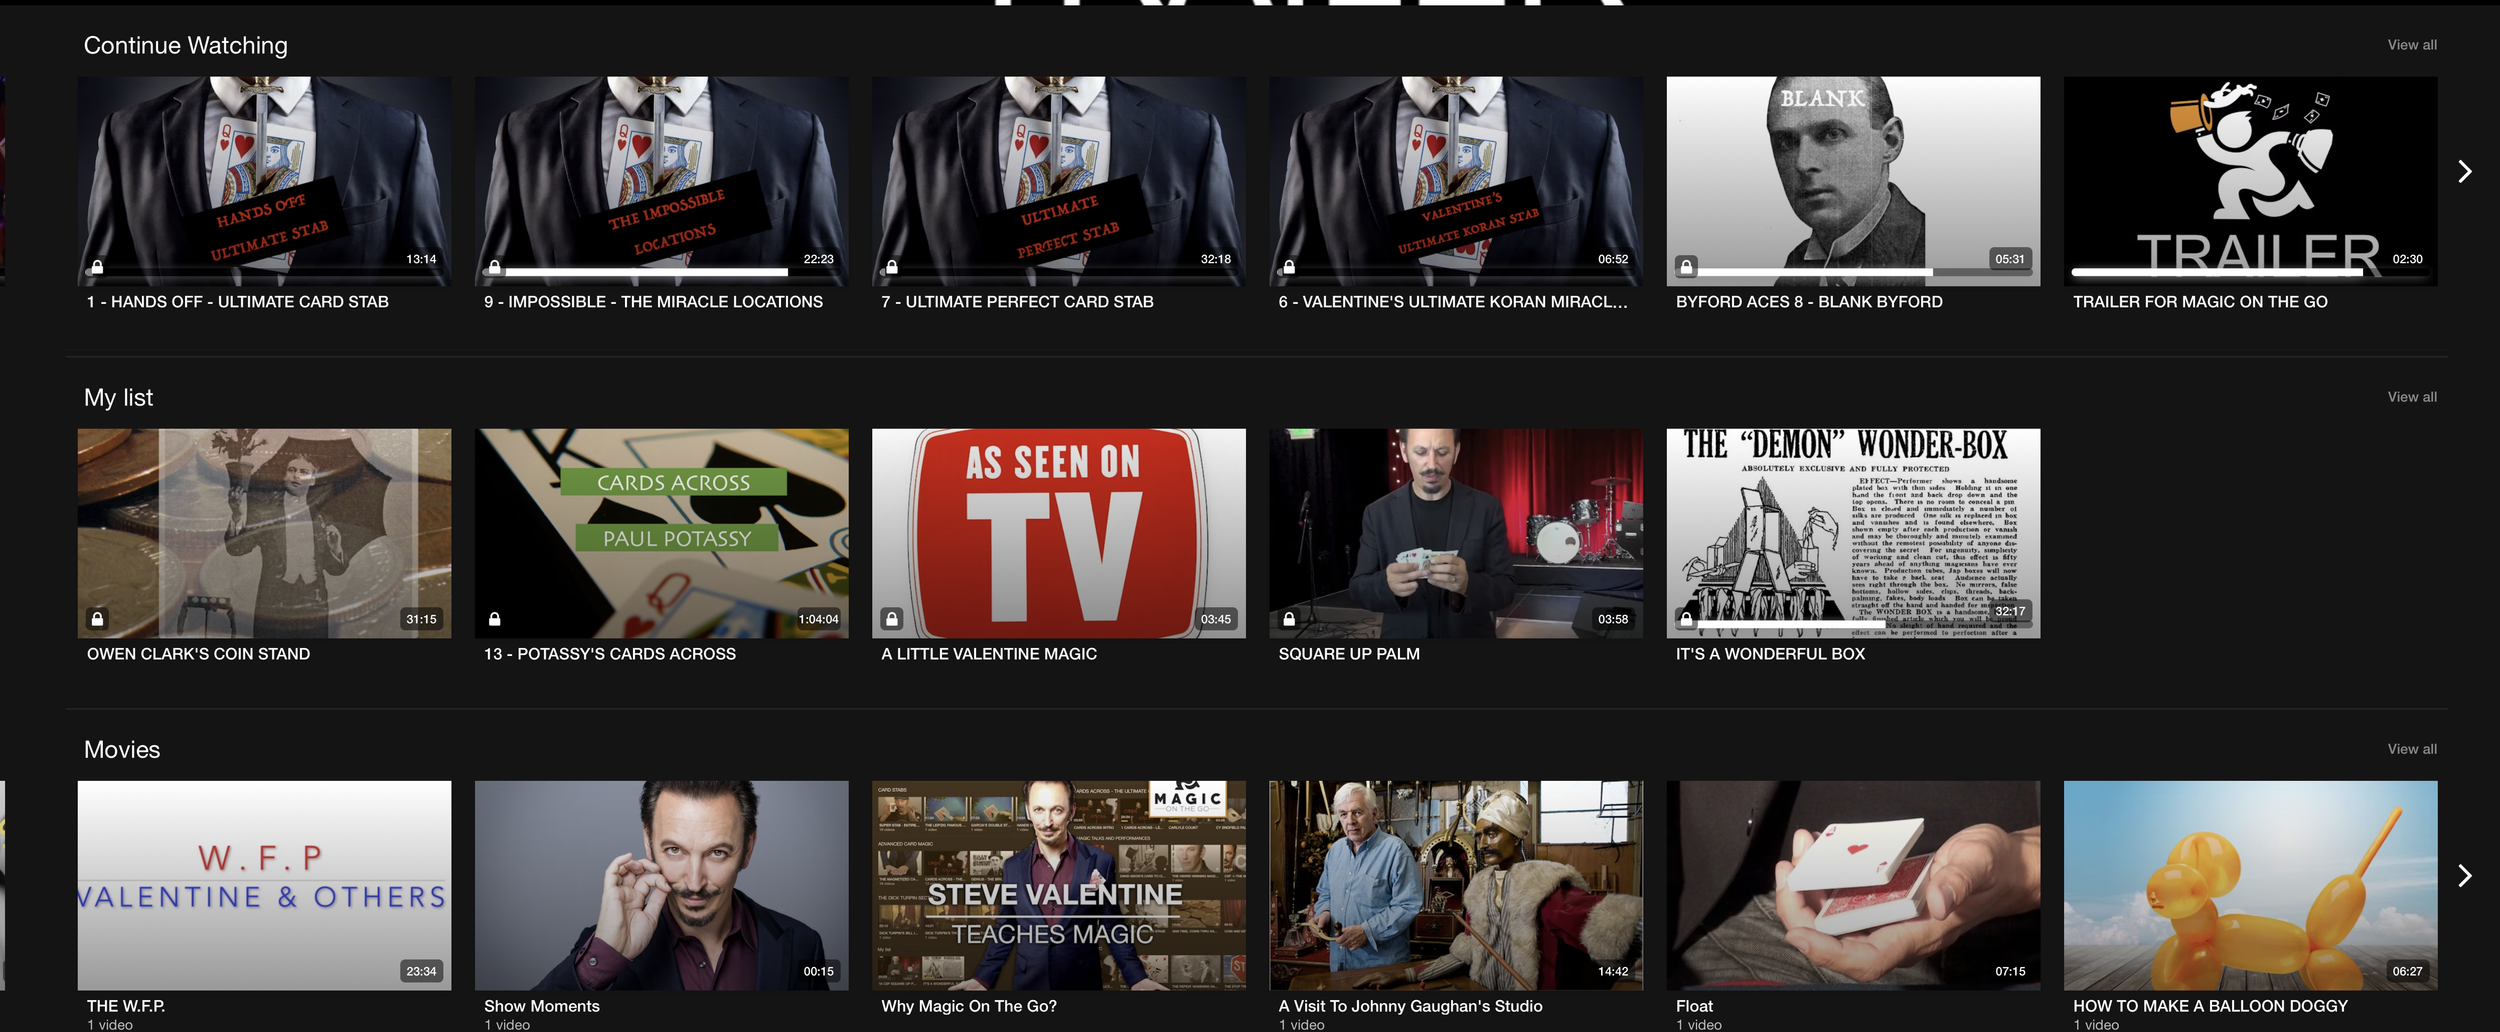
Task: Click lock icon on Valentine's Ultimate Koran thumbnail
Action: pyautogui.click(x=1289, y=267)
